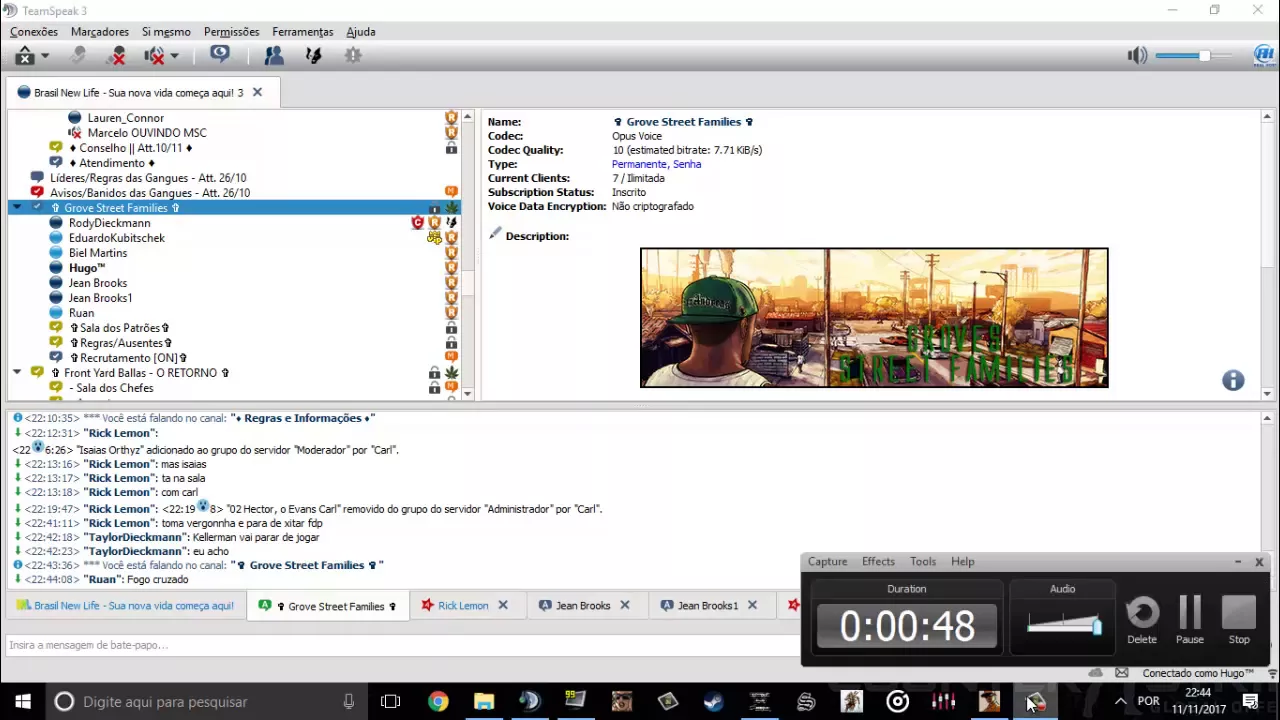1280x720 pixels.
Task: Select user Ruan in the channel tree
Action: [81, 313]
